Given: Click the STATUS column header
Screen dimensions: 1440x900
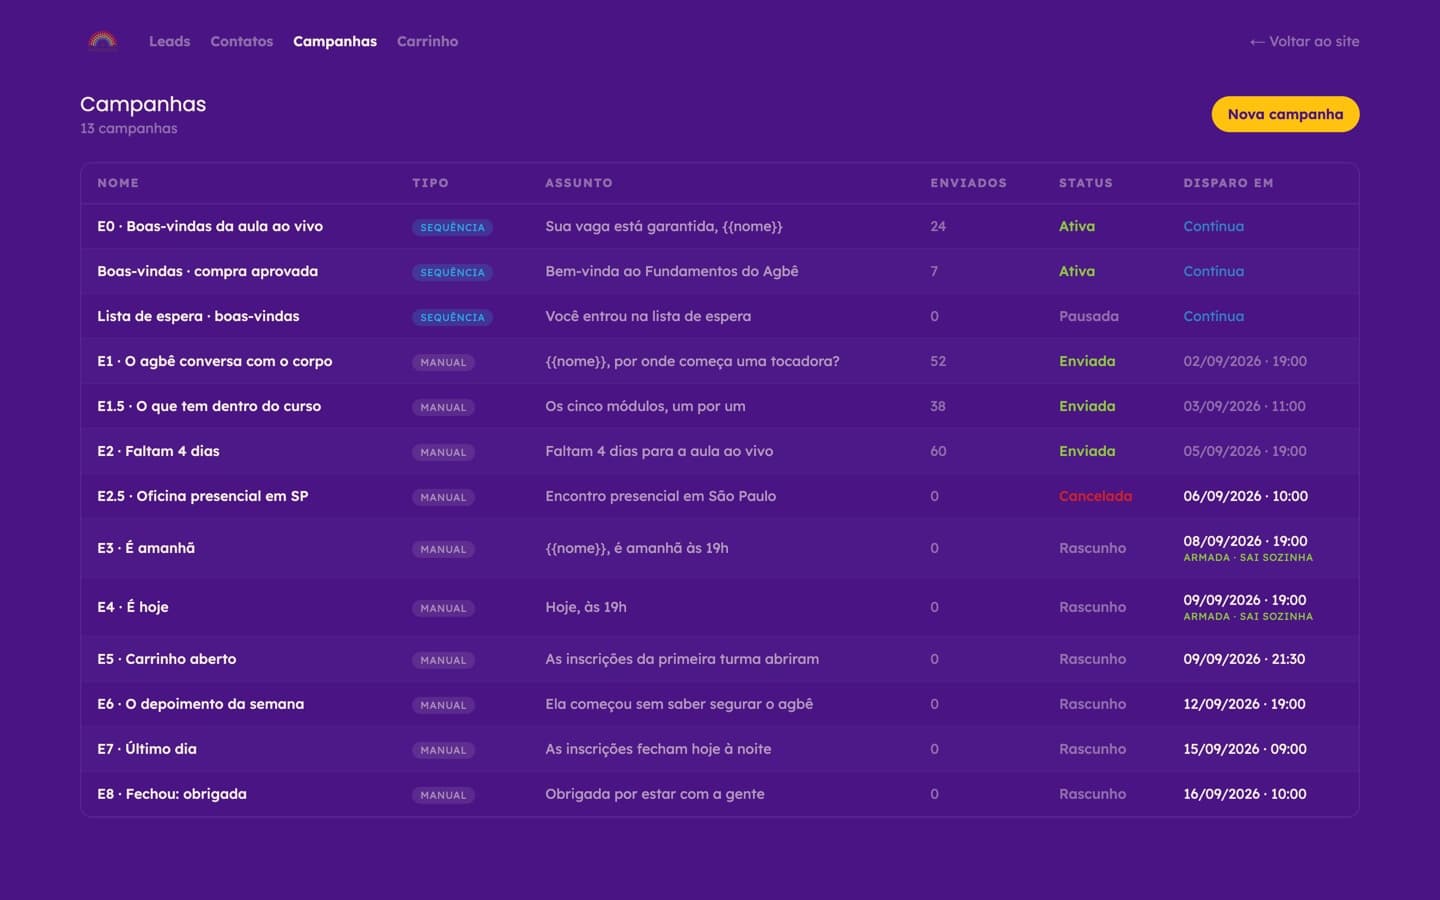Looking at the screenshot, I should tap(1085, 183).
